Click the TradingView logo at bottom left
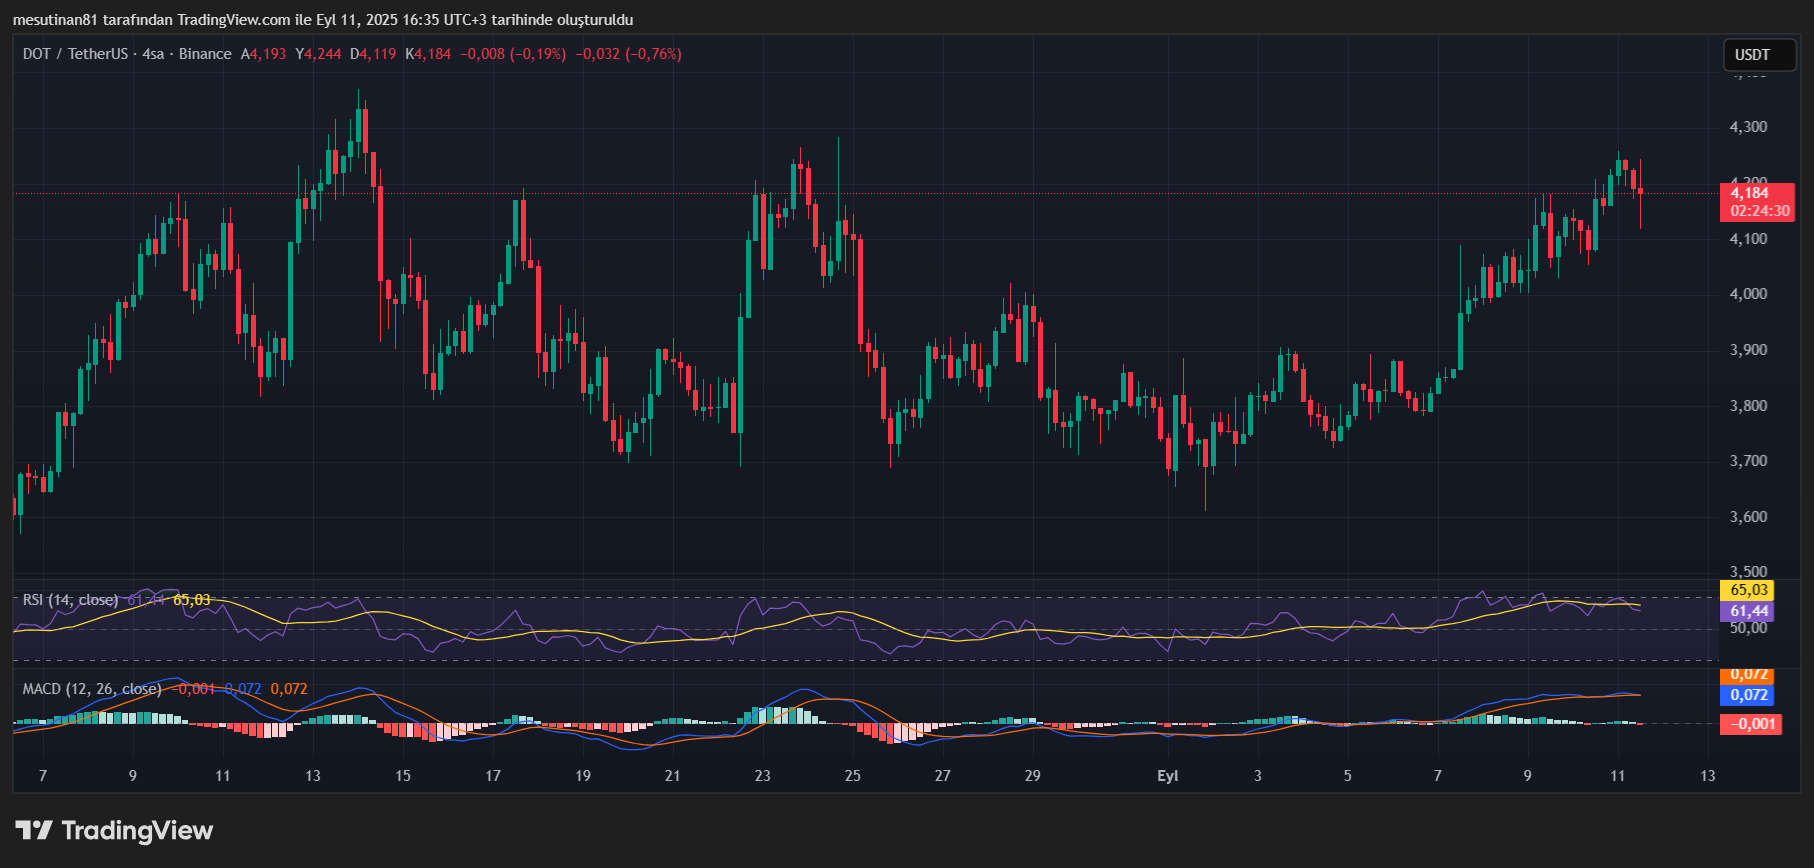Image resolution: width=1814 pixels, height=868 pixels. pos(114,831)
